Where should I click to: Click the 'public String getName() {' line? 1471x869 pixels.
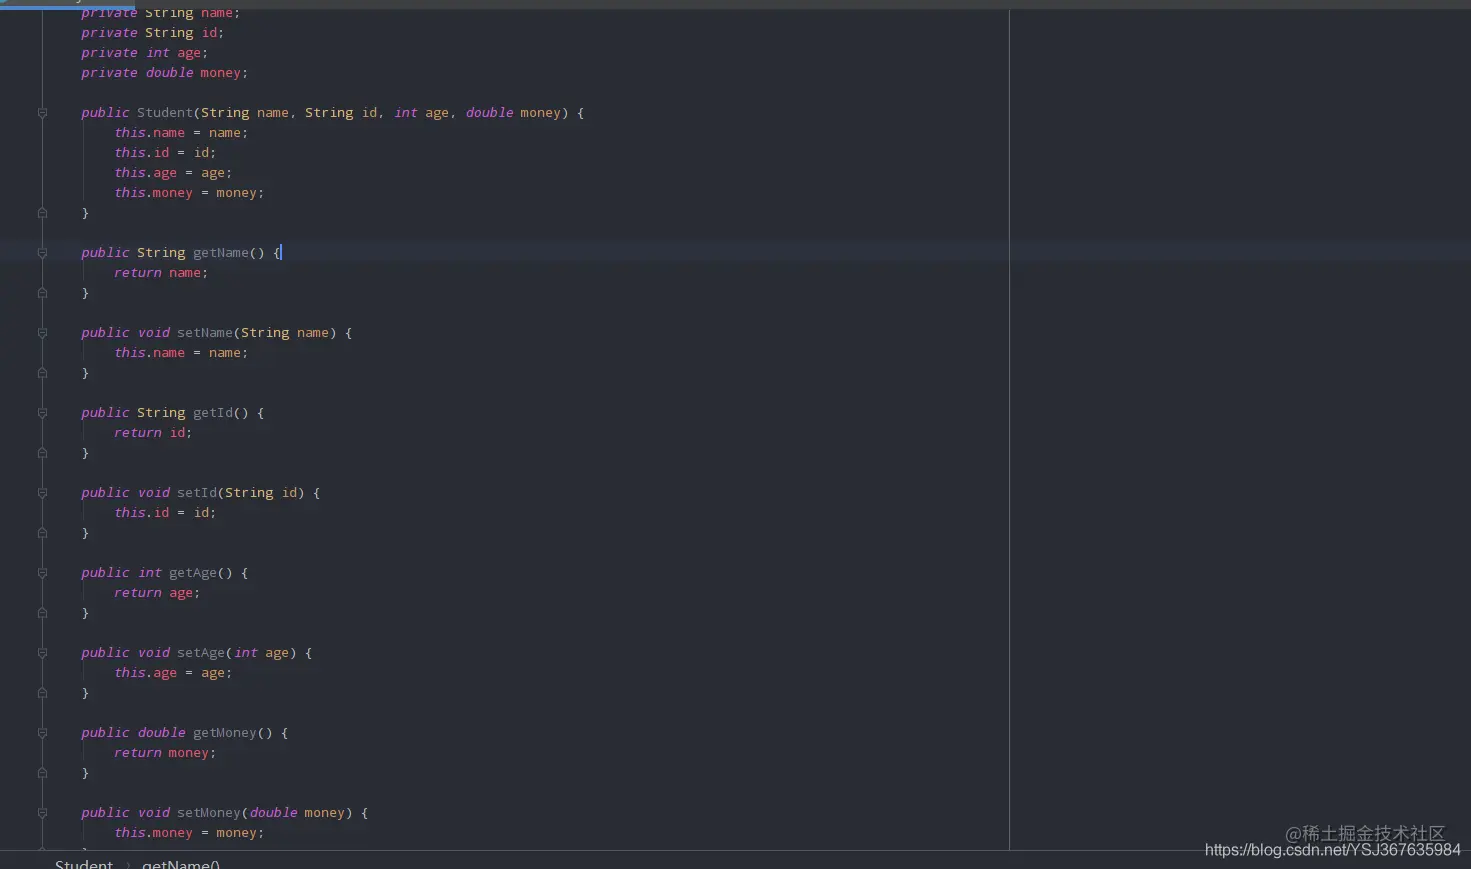(181, 253)
